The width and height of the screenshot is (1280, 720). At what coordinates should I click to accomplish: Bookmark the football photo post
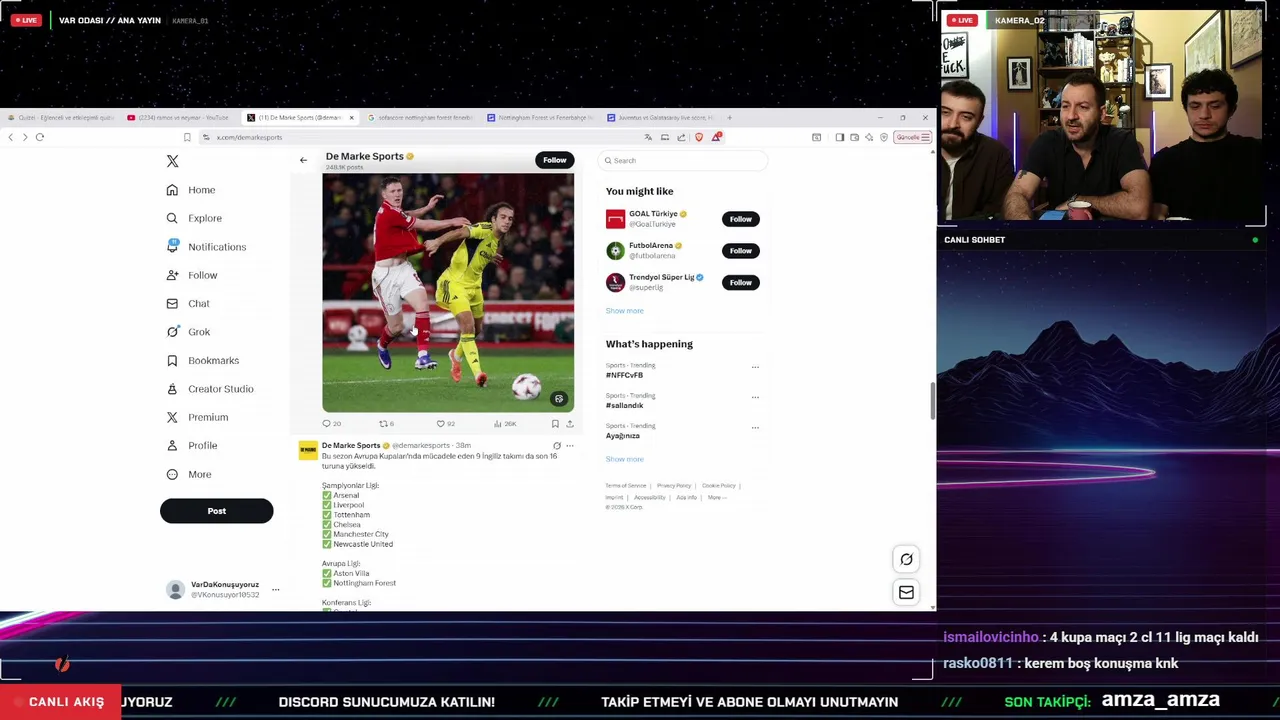pos(555,424)
